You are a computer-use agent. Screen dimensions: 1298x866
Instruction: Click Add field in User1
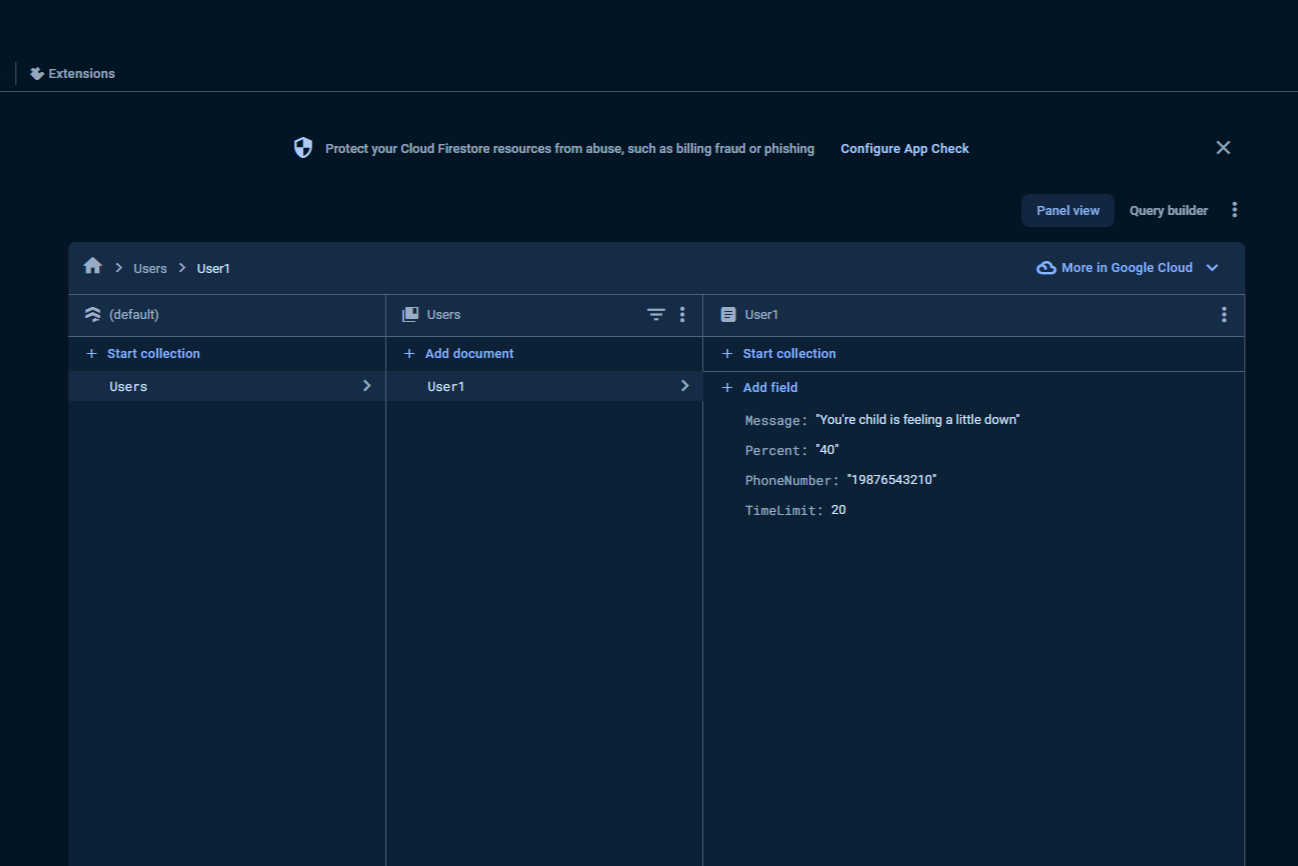click(x=760, y=387)
